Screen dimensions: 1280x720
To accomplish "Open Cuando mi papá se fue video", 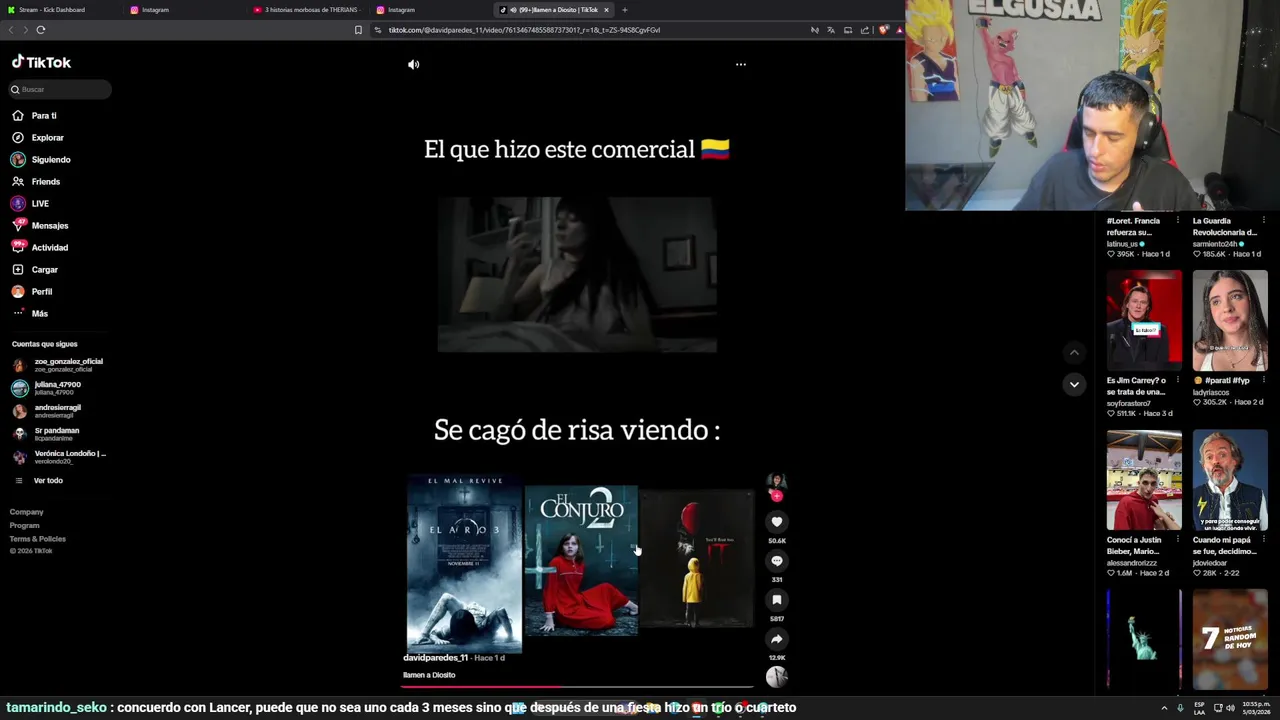I will point(1230,480).
